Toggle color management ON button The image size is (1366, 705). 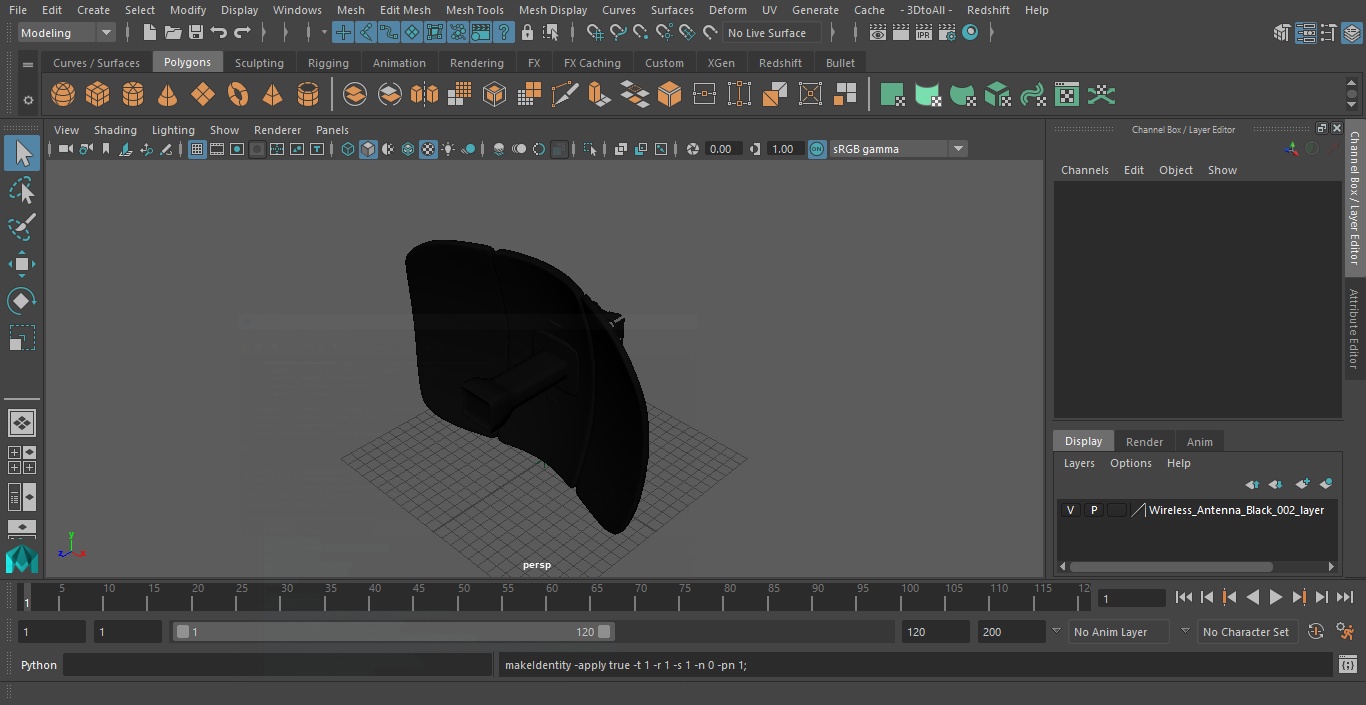[817, 149]
